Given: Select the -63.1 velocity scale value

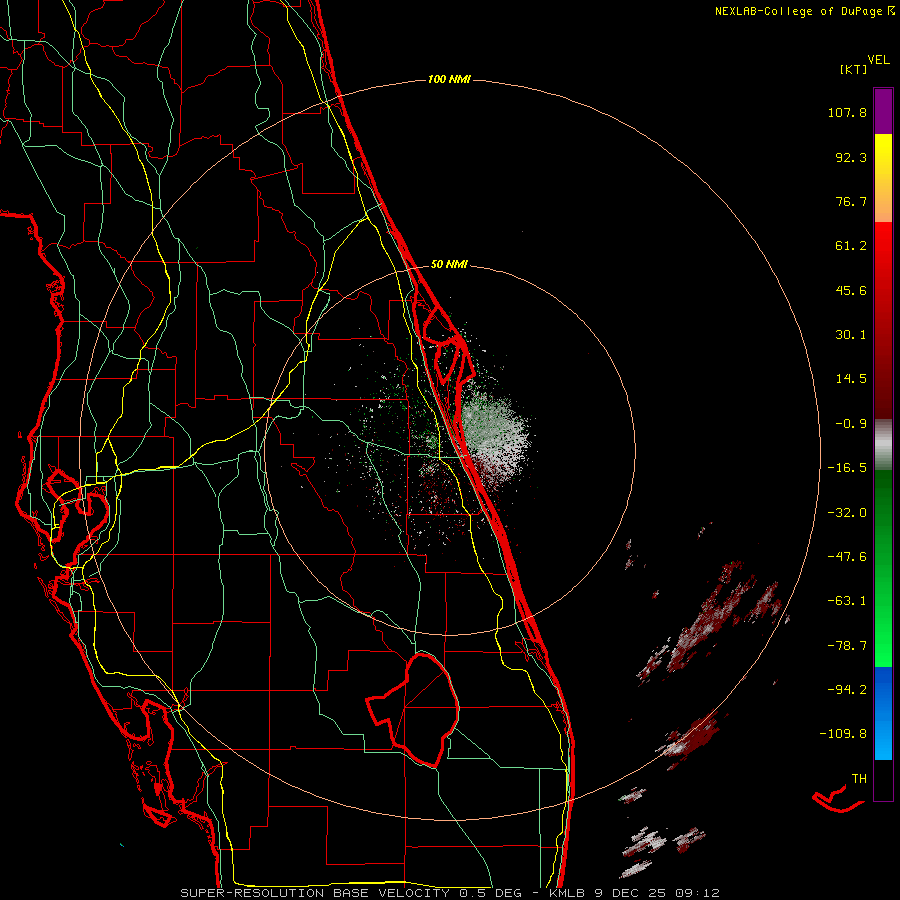Looking at the screenshot, I should click(x=847, y=601).
